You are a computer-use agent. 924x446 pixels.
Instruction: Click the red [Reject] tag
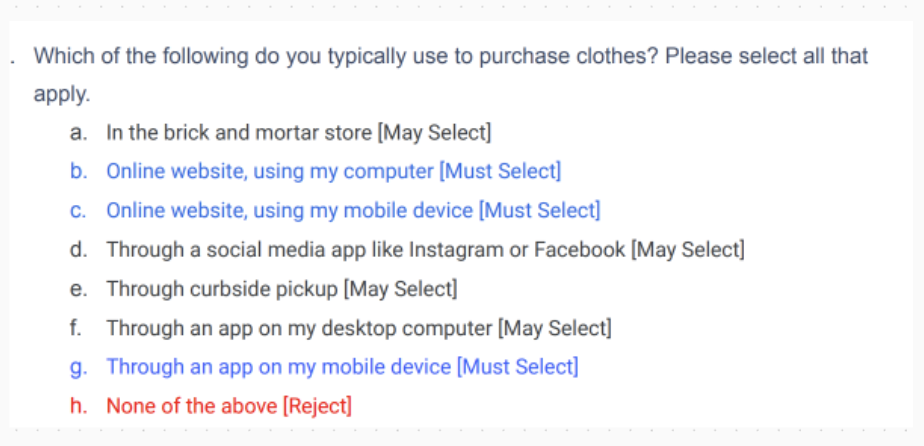317,406
